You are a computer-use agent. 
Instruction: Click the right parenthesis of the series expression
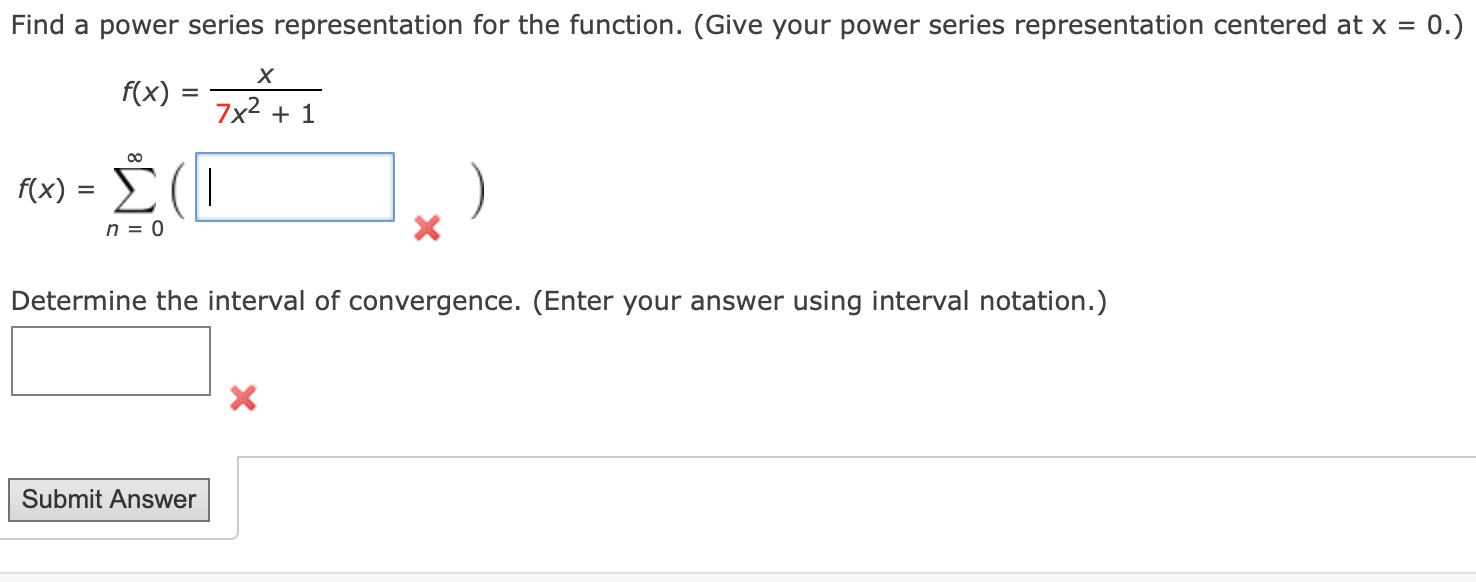(477, 188)
